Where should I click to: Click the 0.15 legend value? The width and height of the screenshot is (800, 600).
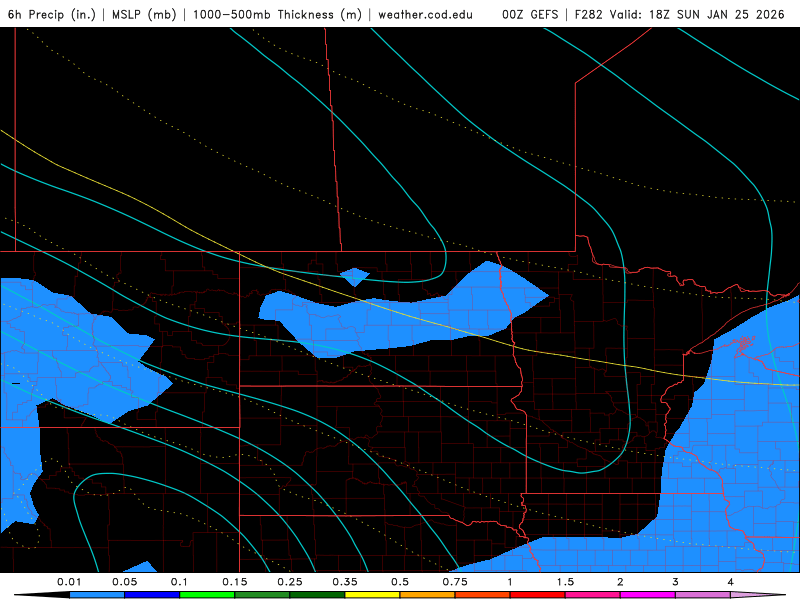pyautogui.click(x=235, y=582)
